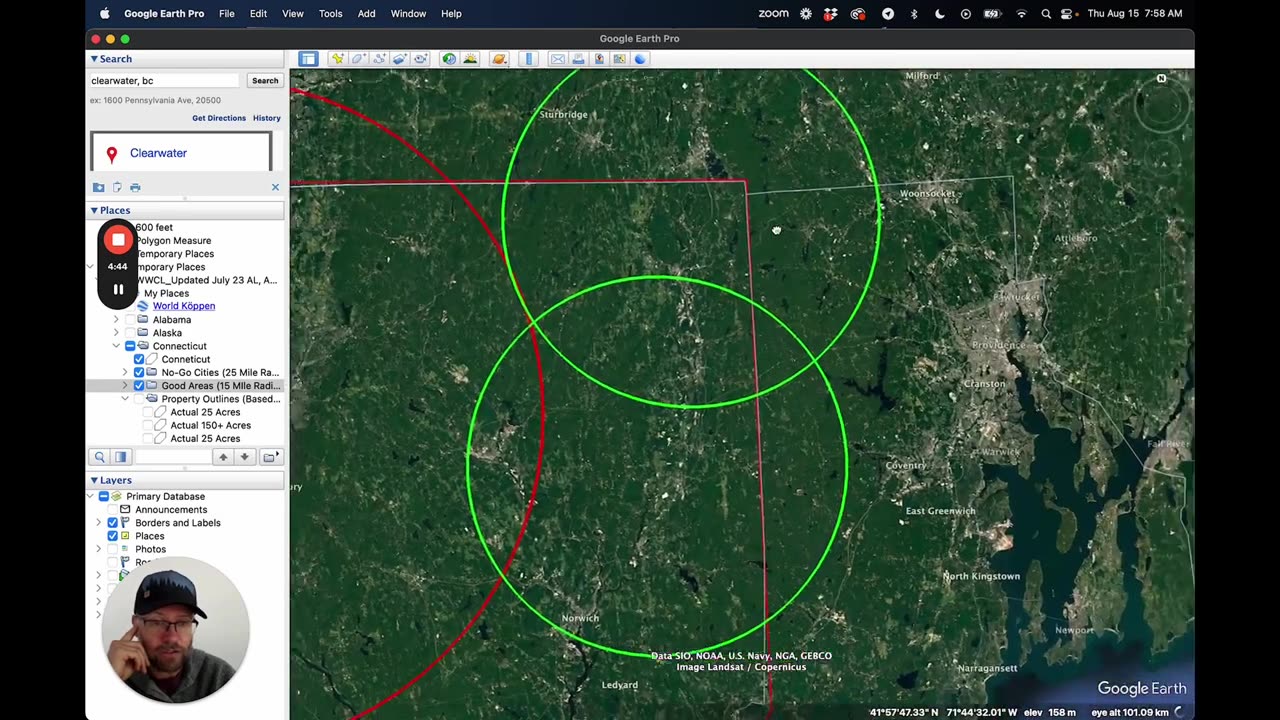This screenshot has width=1280, height=720.
Task: View the location in Google Maps
Action: coord(620,59)
